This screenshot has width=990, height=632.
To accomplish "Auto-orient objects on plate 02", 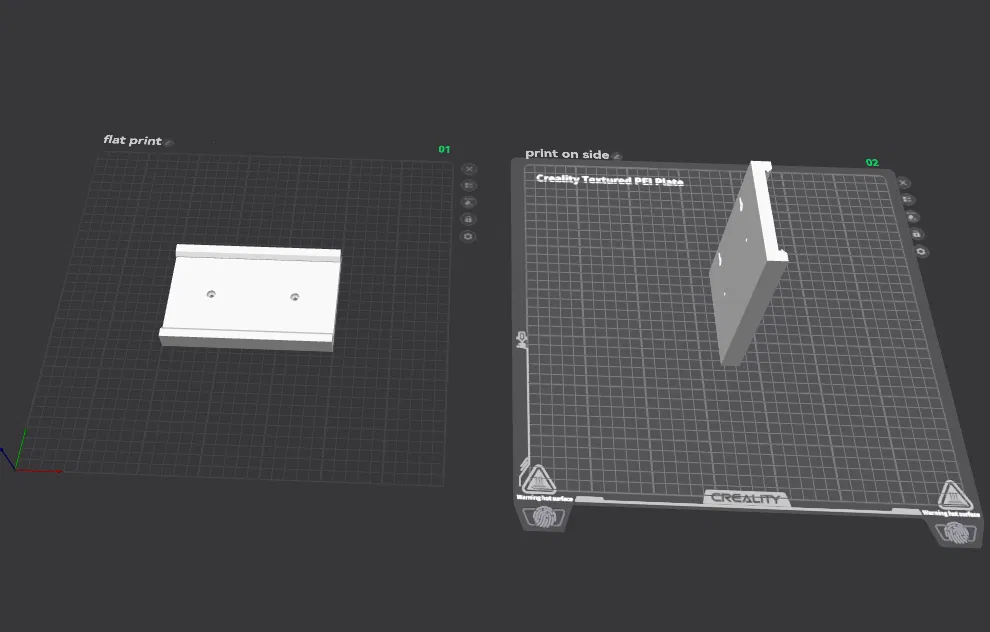I will (912, 217).
